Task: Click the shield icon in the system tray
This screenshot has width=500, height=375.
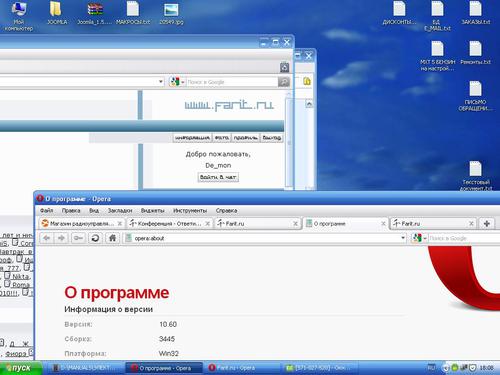Action: (472, 368)
